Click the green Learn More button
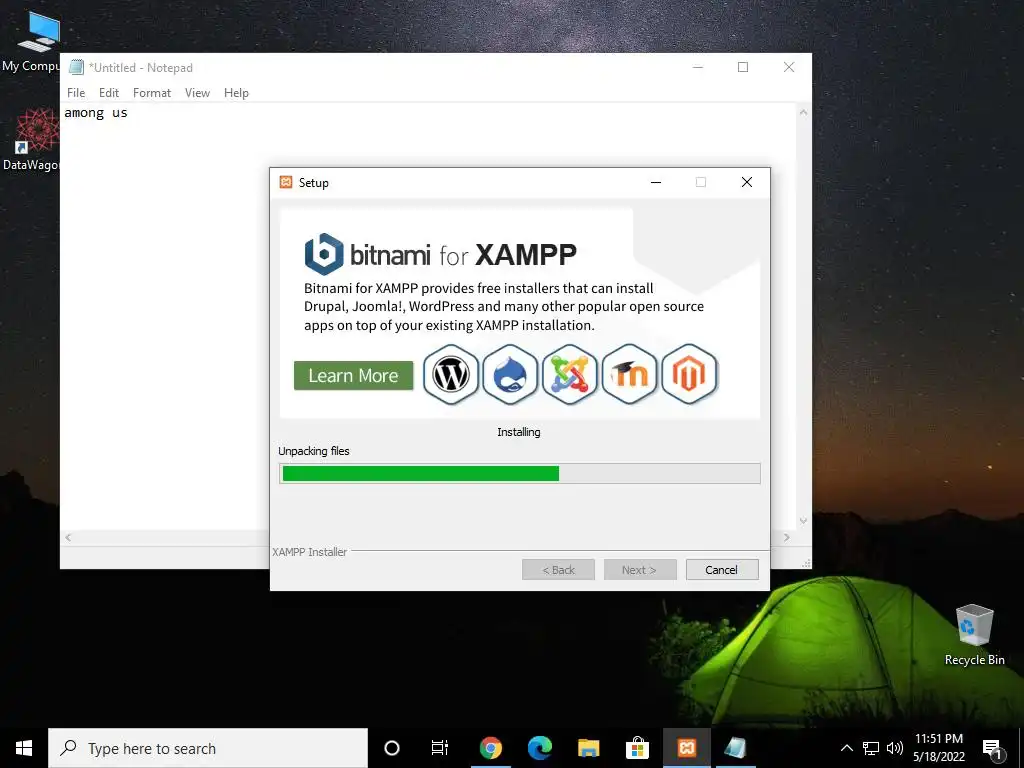 tap(353, 376)
